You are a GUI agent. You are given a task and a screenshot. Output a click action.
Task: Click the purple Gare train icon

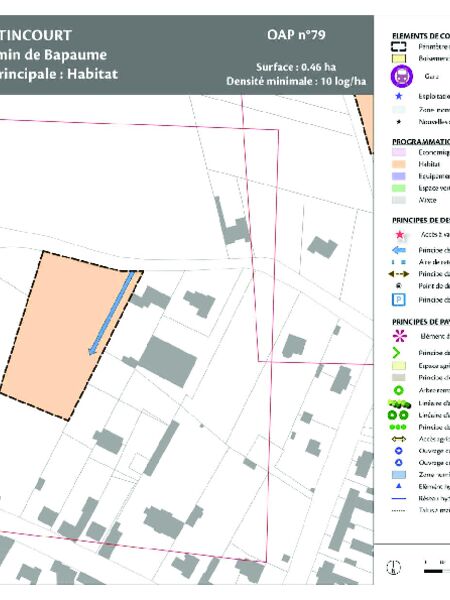402,76
